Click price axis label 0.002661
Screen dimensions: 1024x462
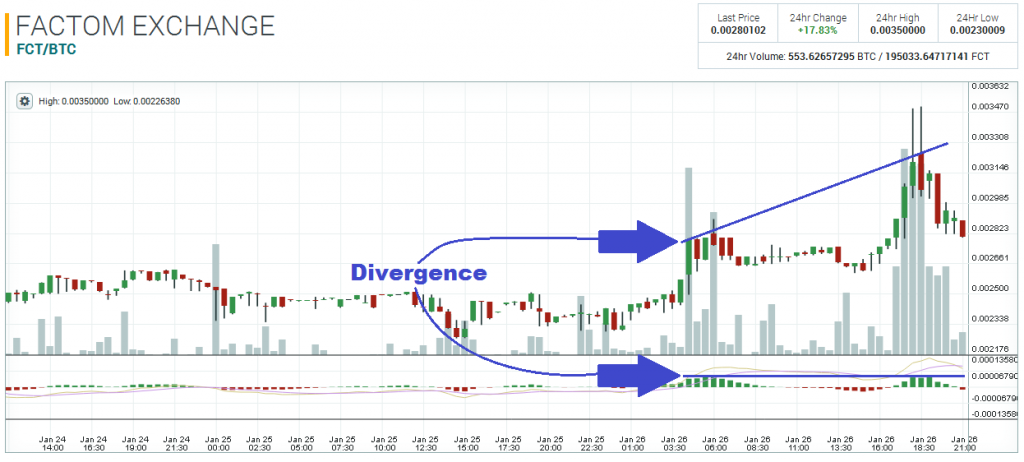[989, 257]
